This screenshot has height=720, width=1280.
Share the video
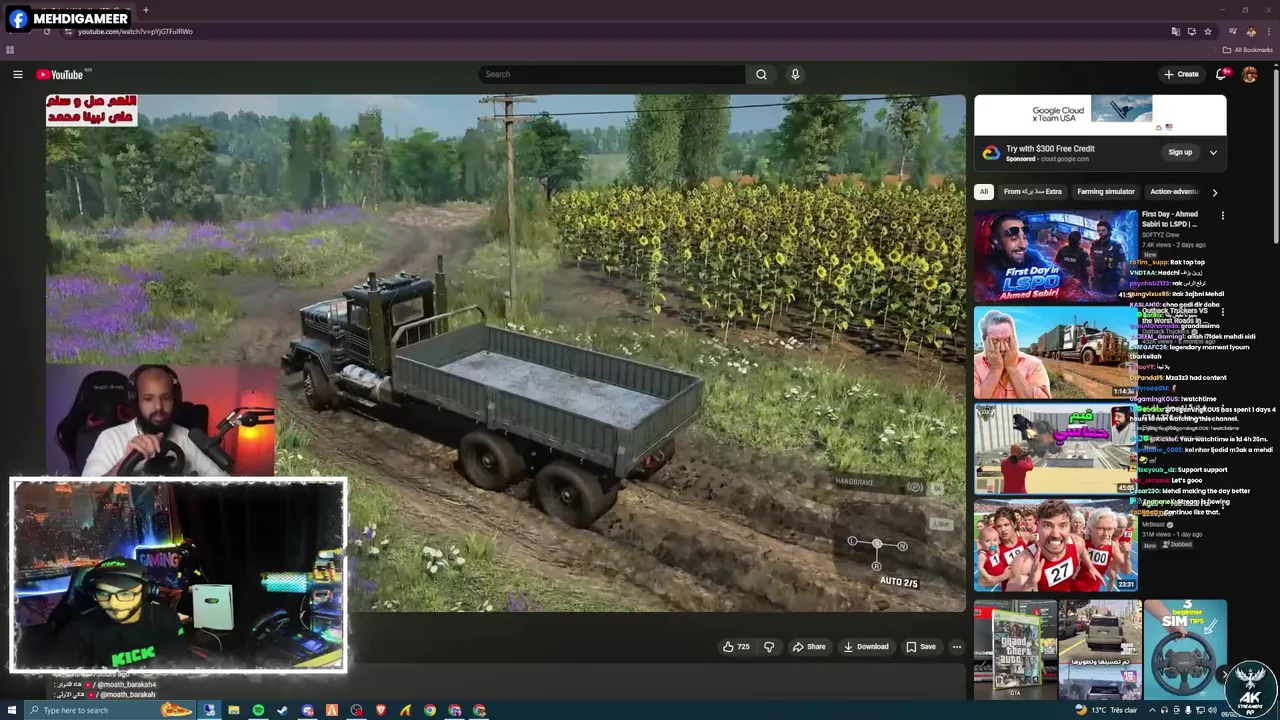(809, 647)
